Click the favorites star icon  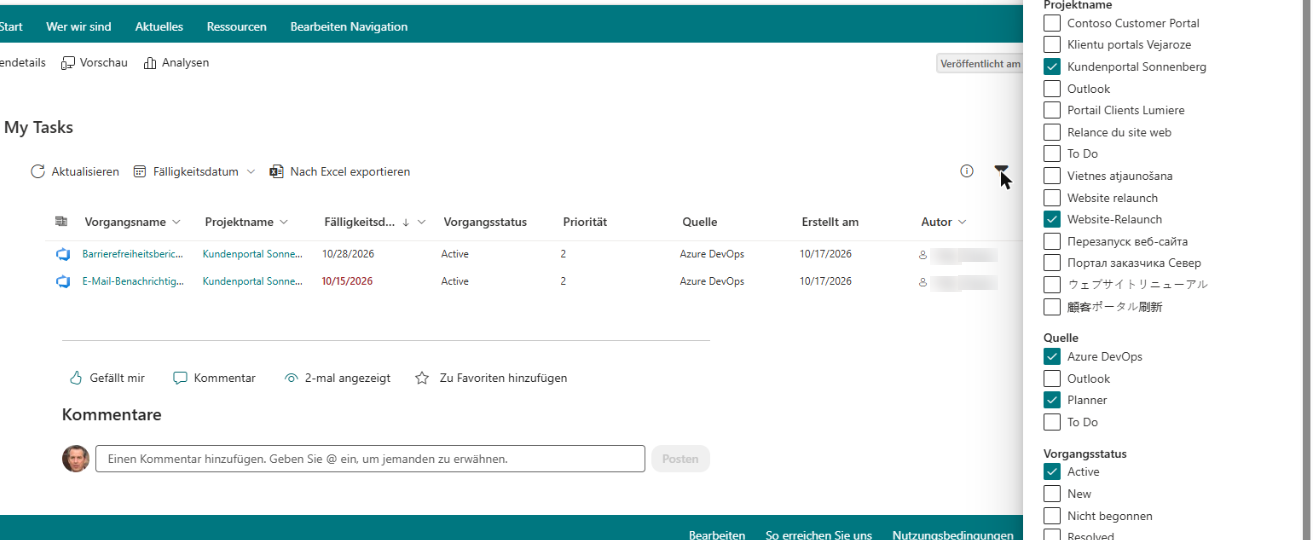point(422,378)
